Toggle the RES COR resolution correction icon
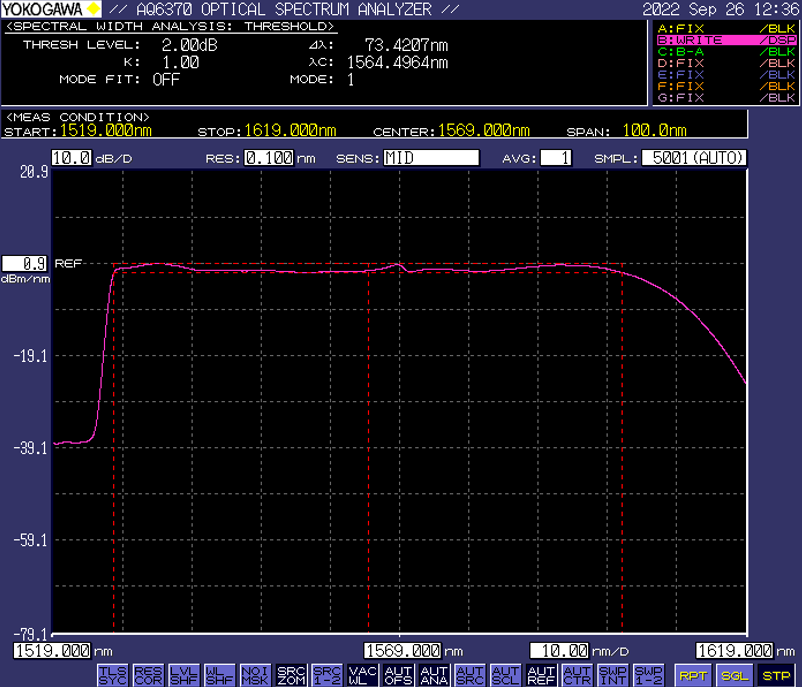Image resolution: width=802 pixels, height=687 pixels. 147,675
